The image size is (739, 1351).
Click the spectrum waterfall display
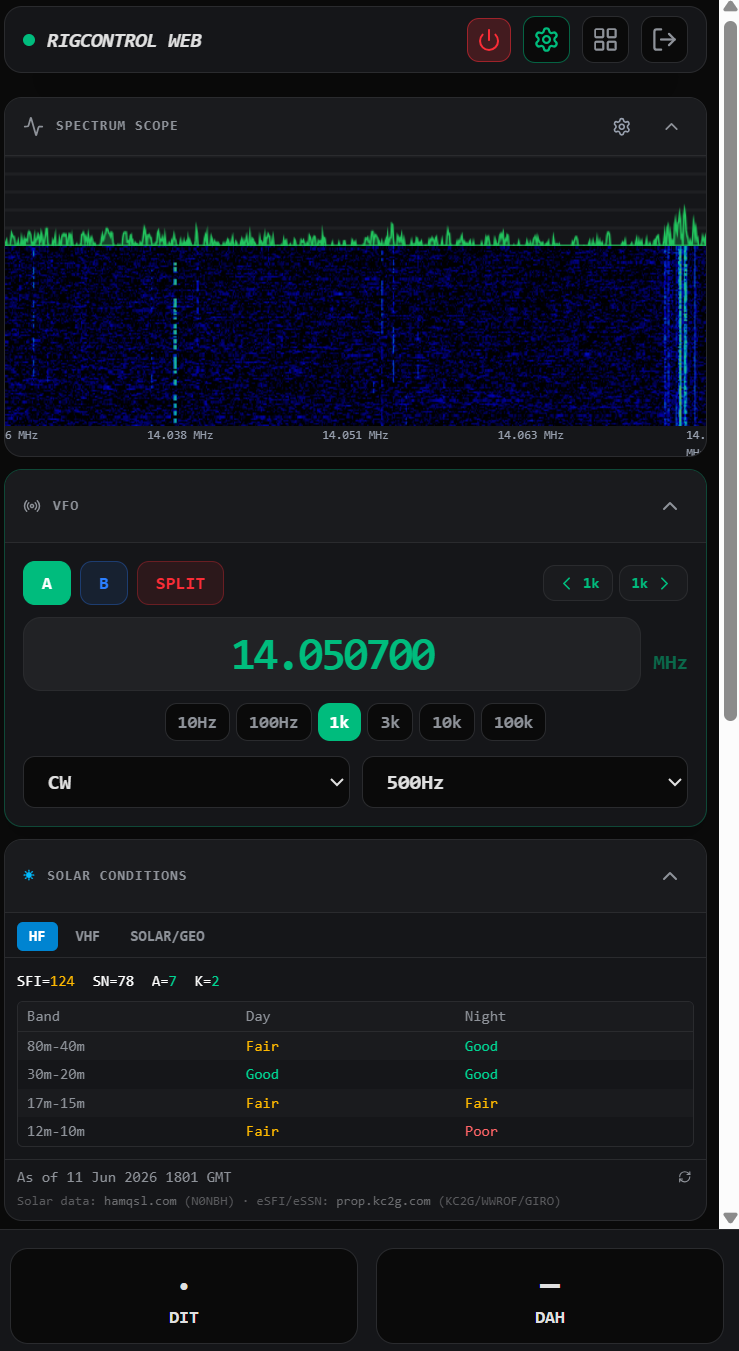click(355, 335)
